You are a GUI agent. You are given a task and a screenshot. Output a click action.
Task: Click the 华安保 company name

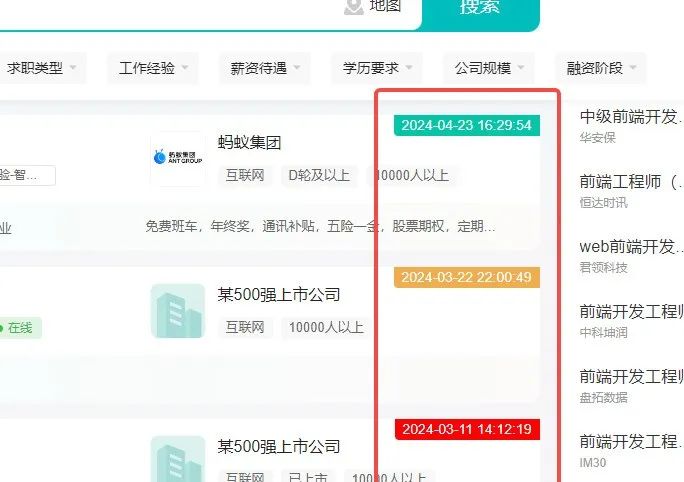(x=598, y=138)
